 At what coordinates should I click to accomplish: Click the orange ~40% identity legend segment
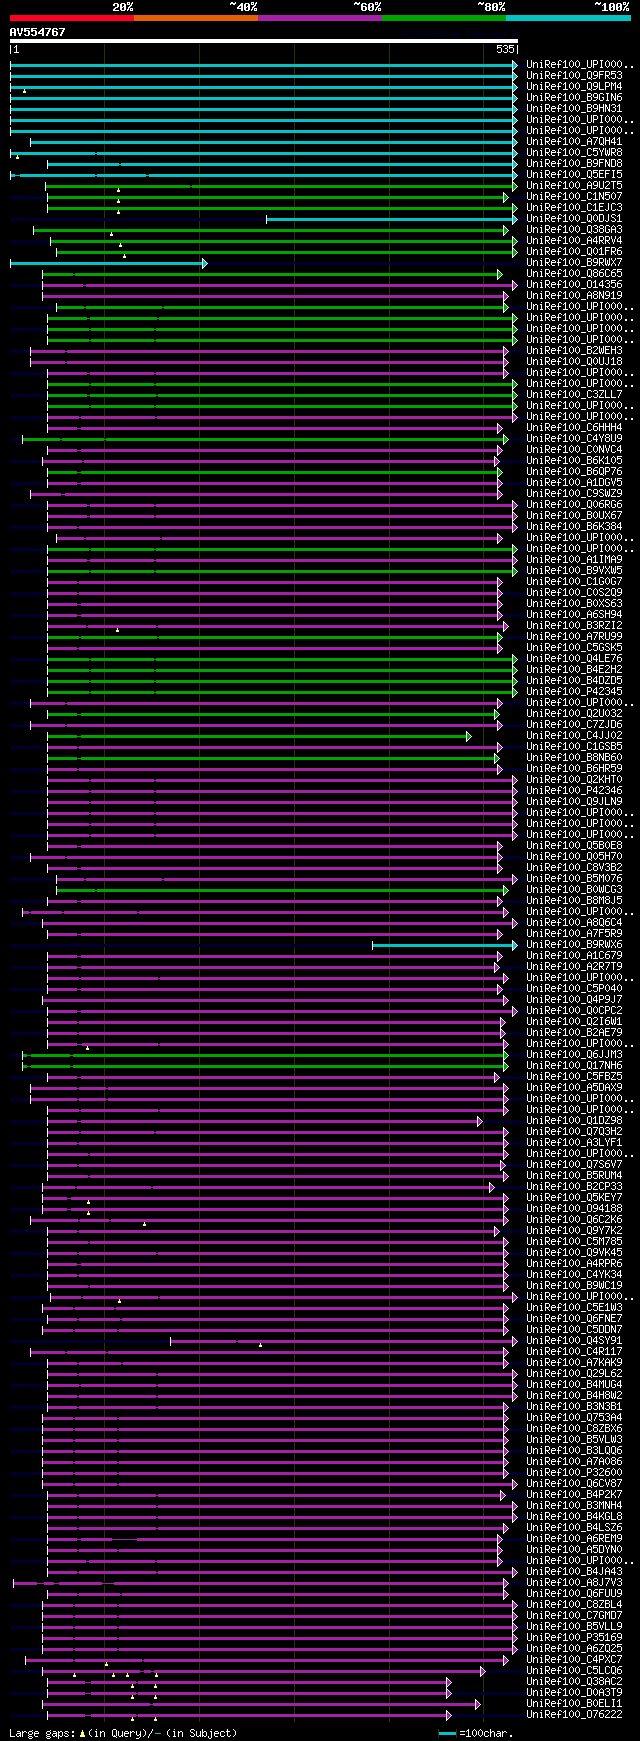click(195, 17)
